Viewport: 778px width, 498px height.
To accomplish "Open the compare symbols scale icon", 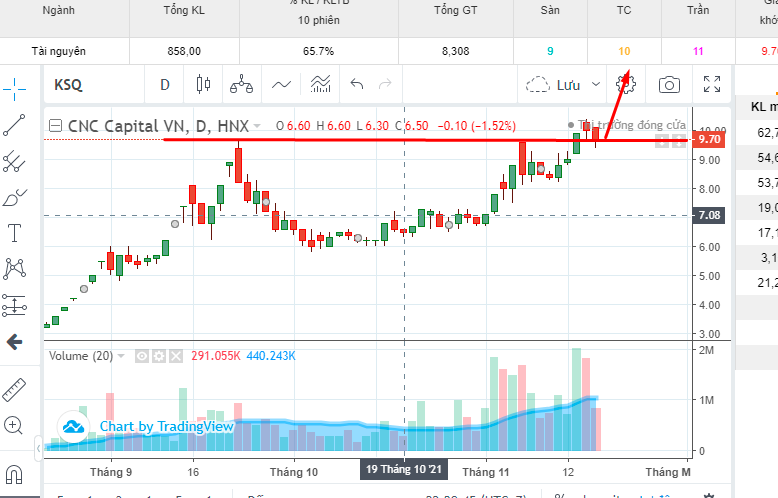I will click(242, 84).
